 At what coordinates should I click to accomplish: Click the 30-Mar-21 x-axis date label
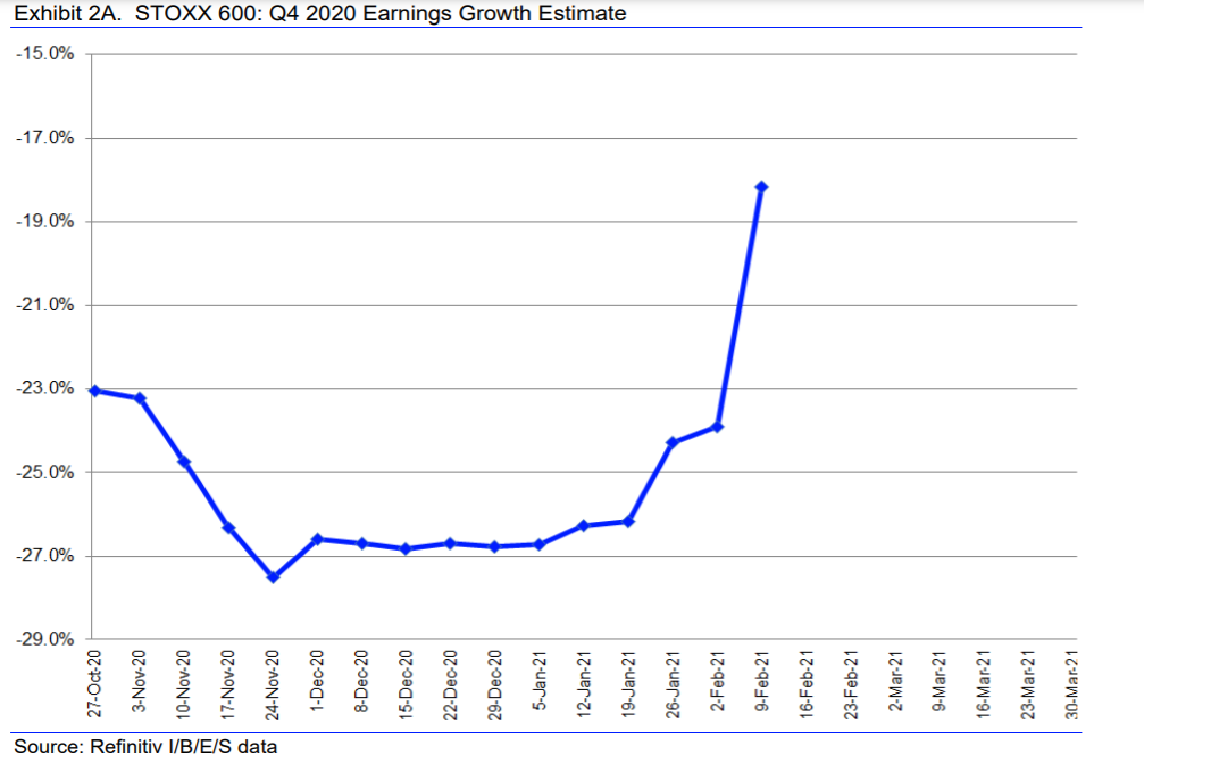point(1072,682)
